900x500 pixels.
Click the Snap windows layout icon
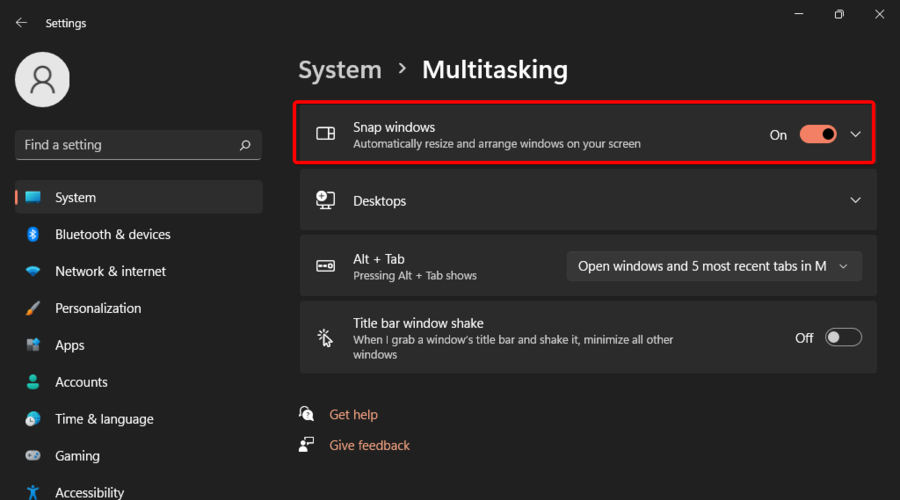point(325,135)
